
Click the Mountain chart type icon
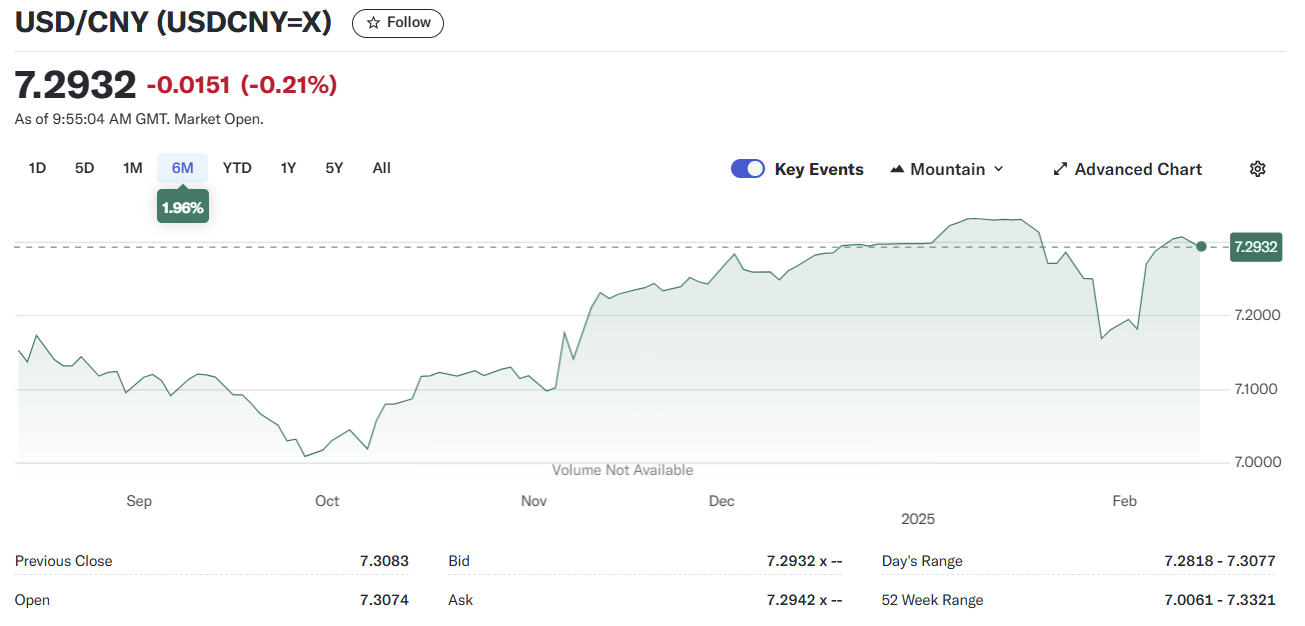pos(897,169)
